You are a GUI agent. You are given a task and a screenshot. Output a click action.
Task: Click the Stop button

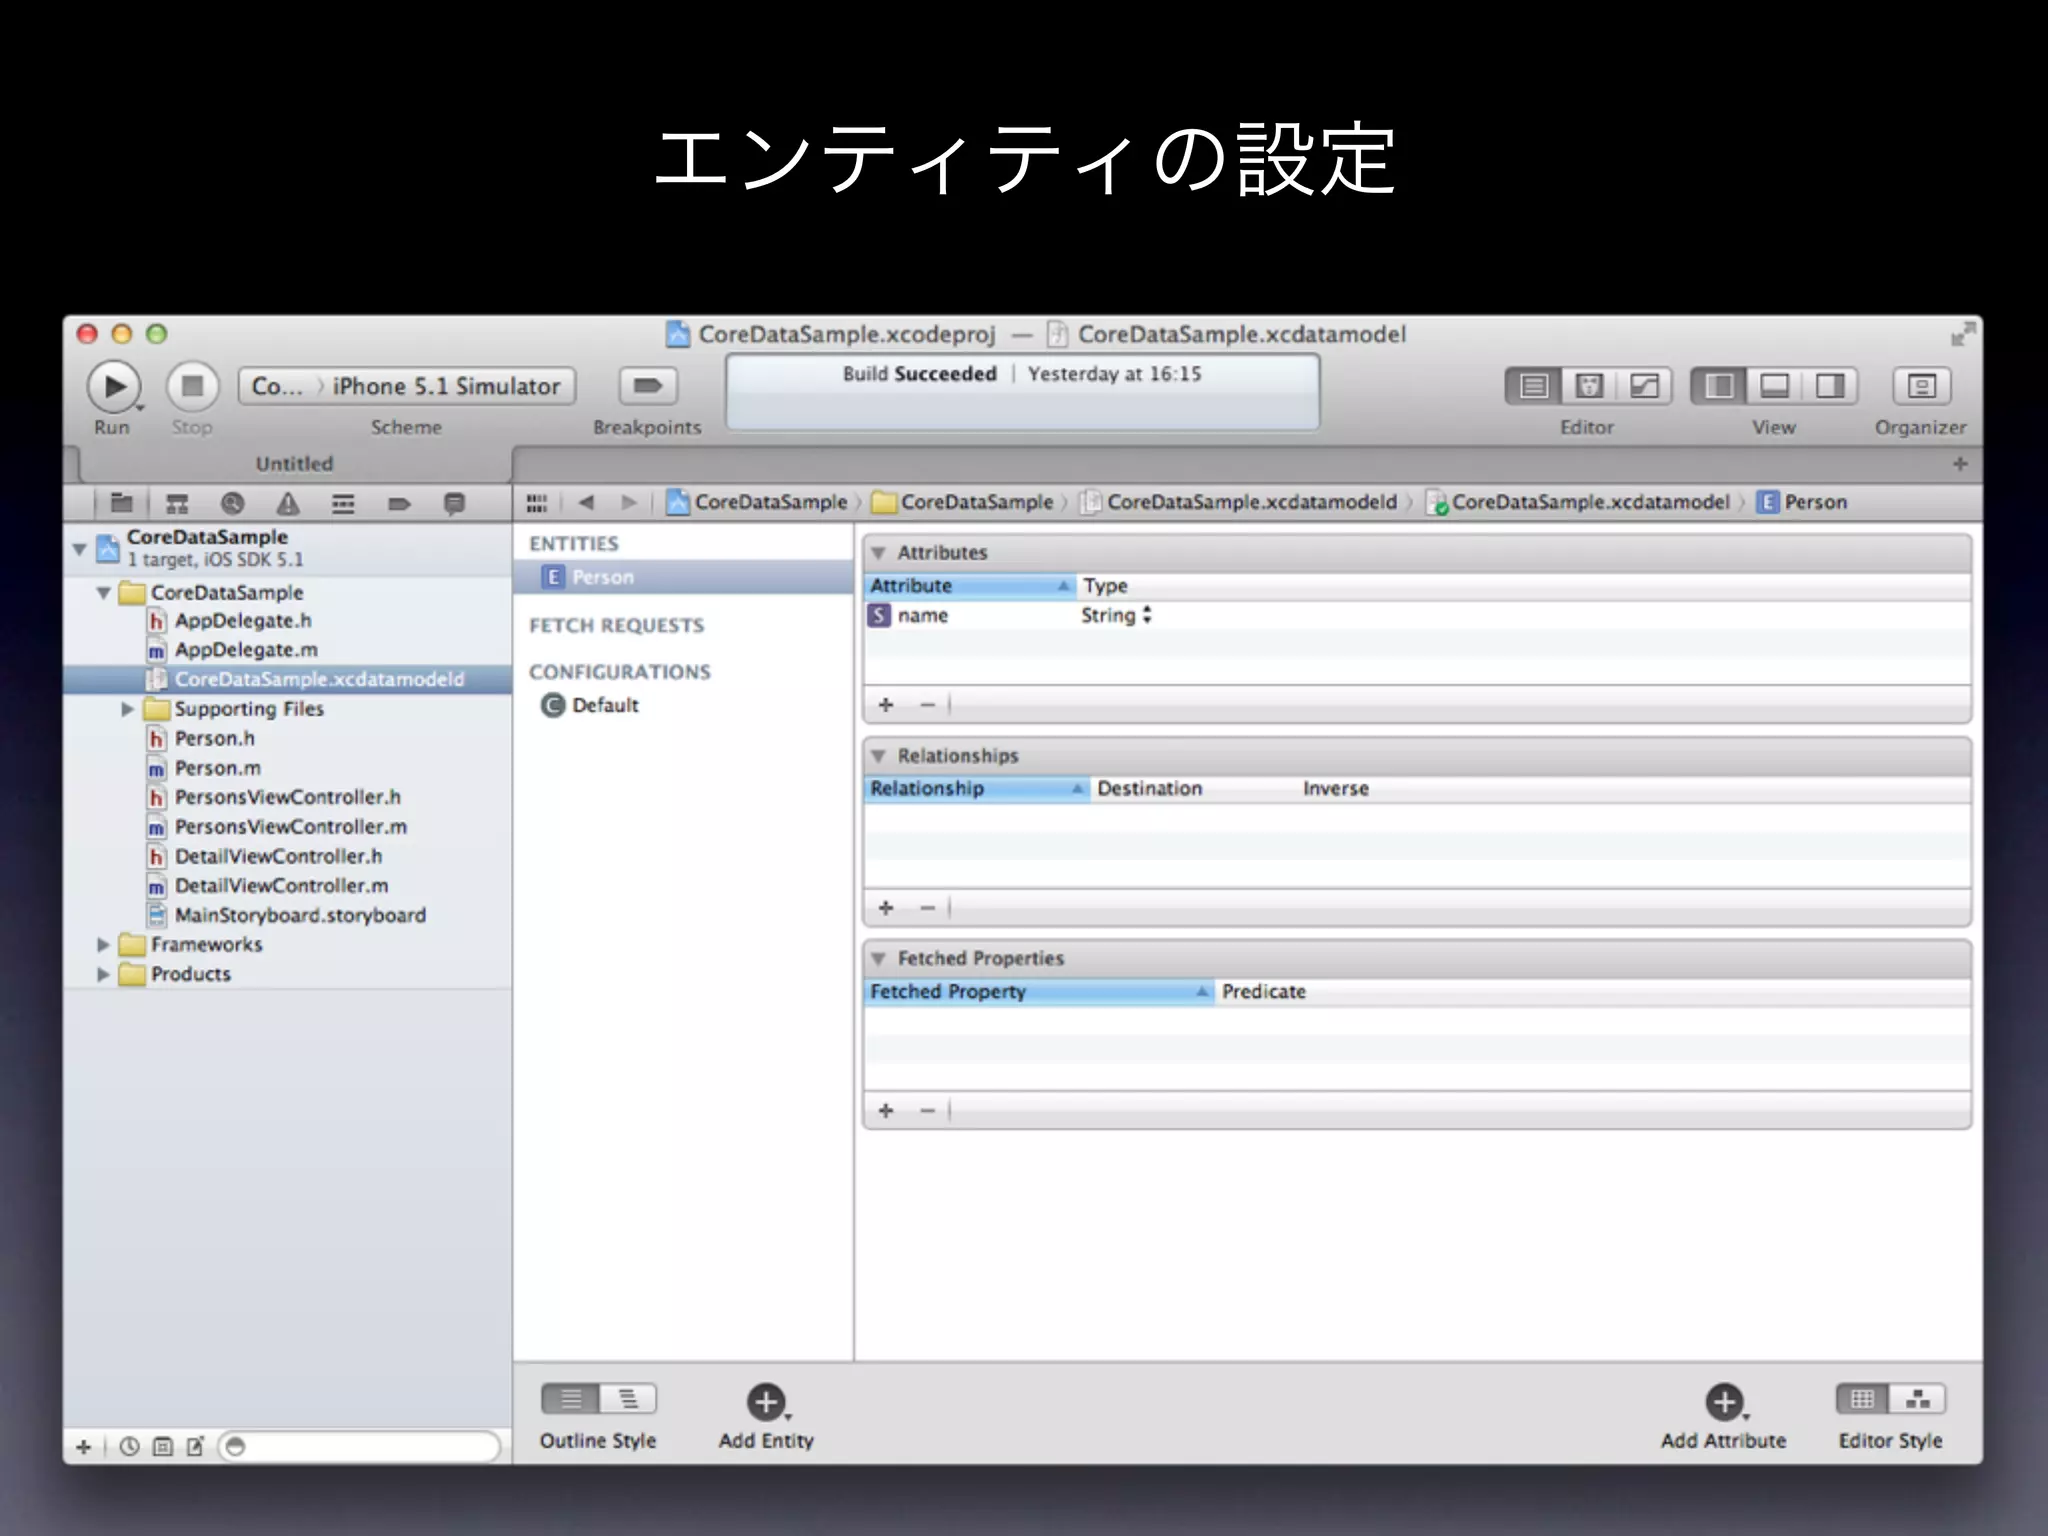click(x=192, y=386)
